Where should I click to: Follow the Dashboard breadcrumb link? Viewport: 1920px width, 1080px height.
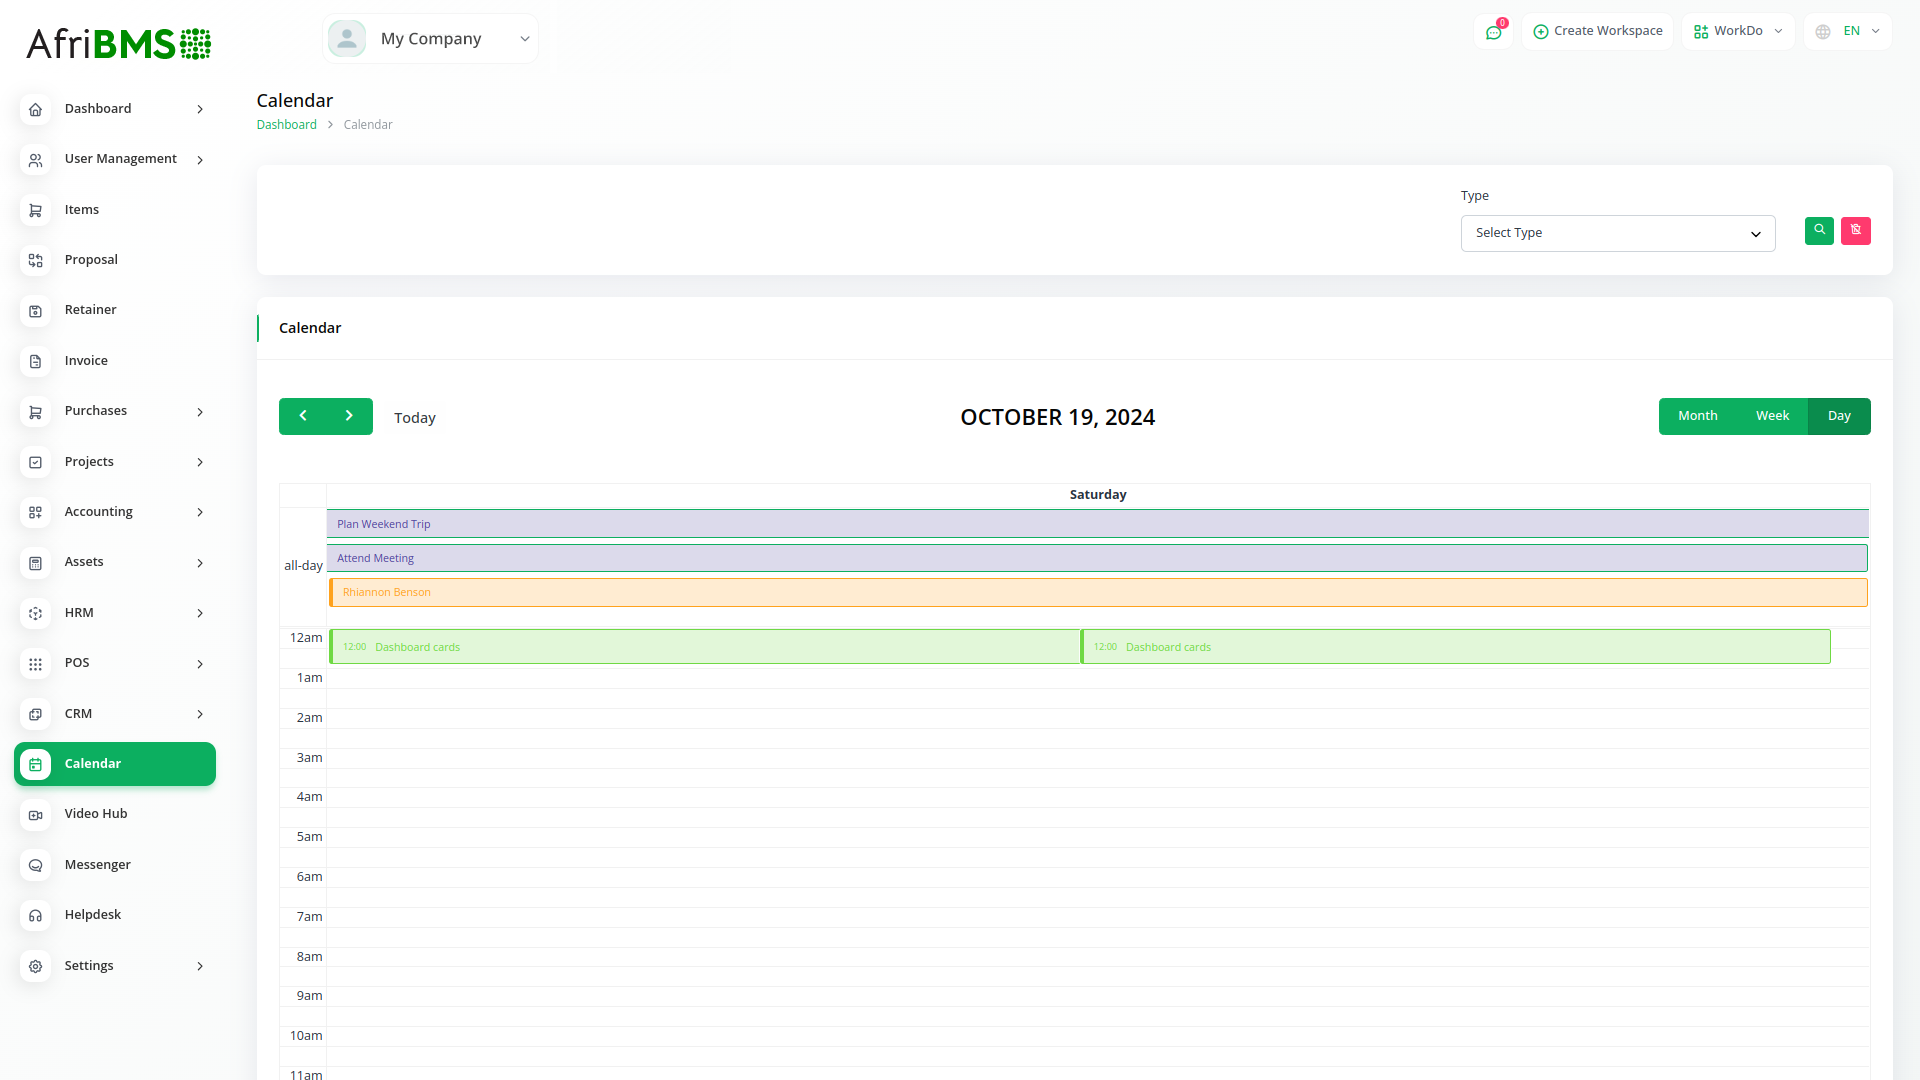[286, 125]
